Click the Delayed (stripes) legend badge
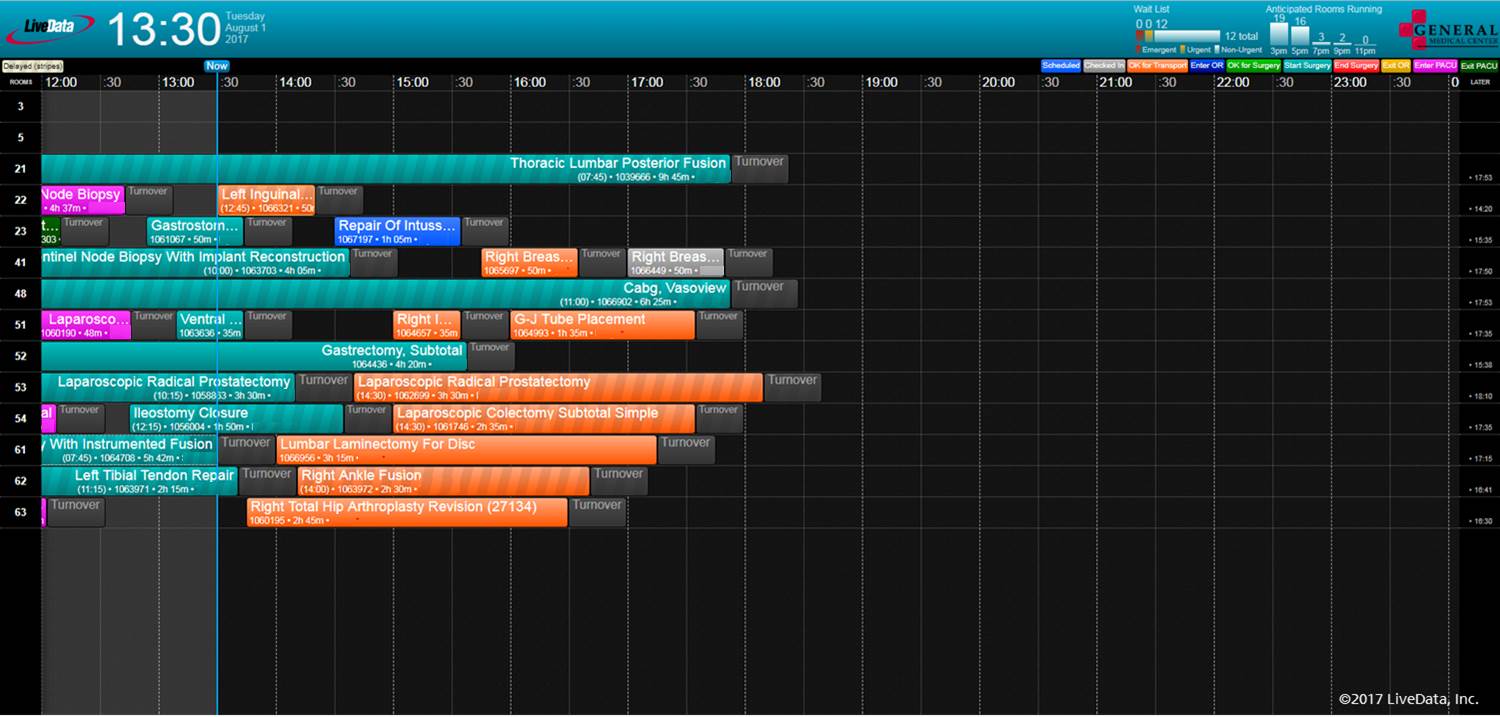The image size is (1500, 717). 35,64
